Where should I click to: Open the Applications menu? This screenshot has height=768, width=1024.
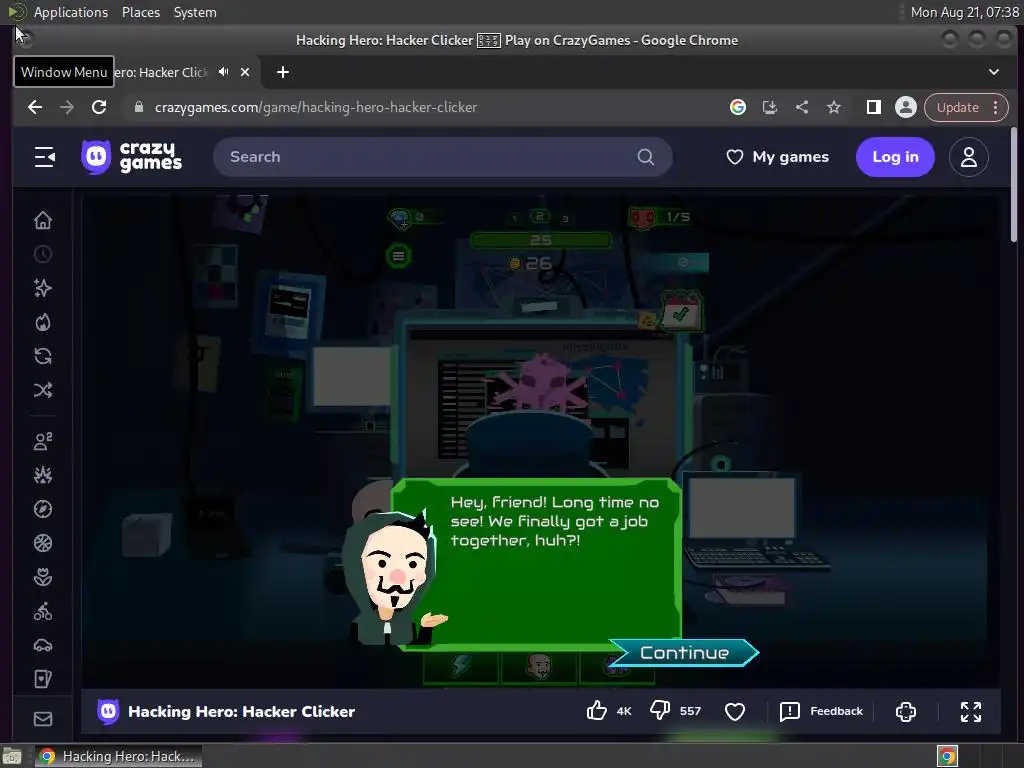click(71, 12)
